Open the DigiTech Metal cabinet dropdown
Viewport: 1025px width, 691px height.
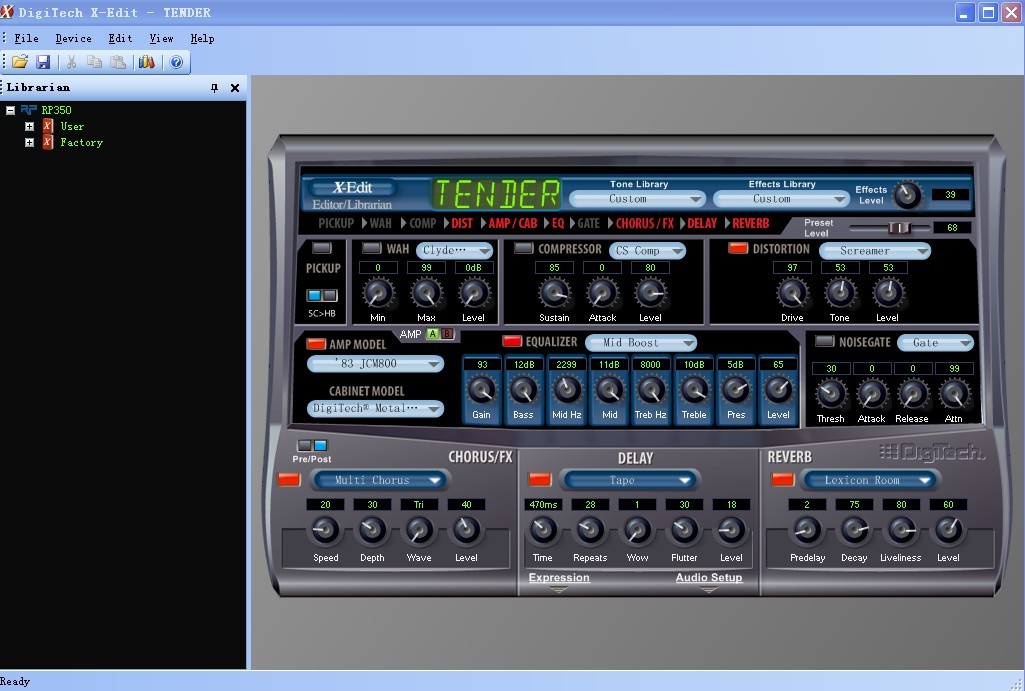375,409
